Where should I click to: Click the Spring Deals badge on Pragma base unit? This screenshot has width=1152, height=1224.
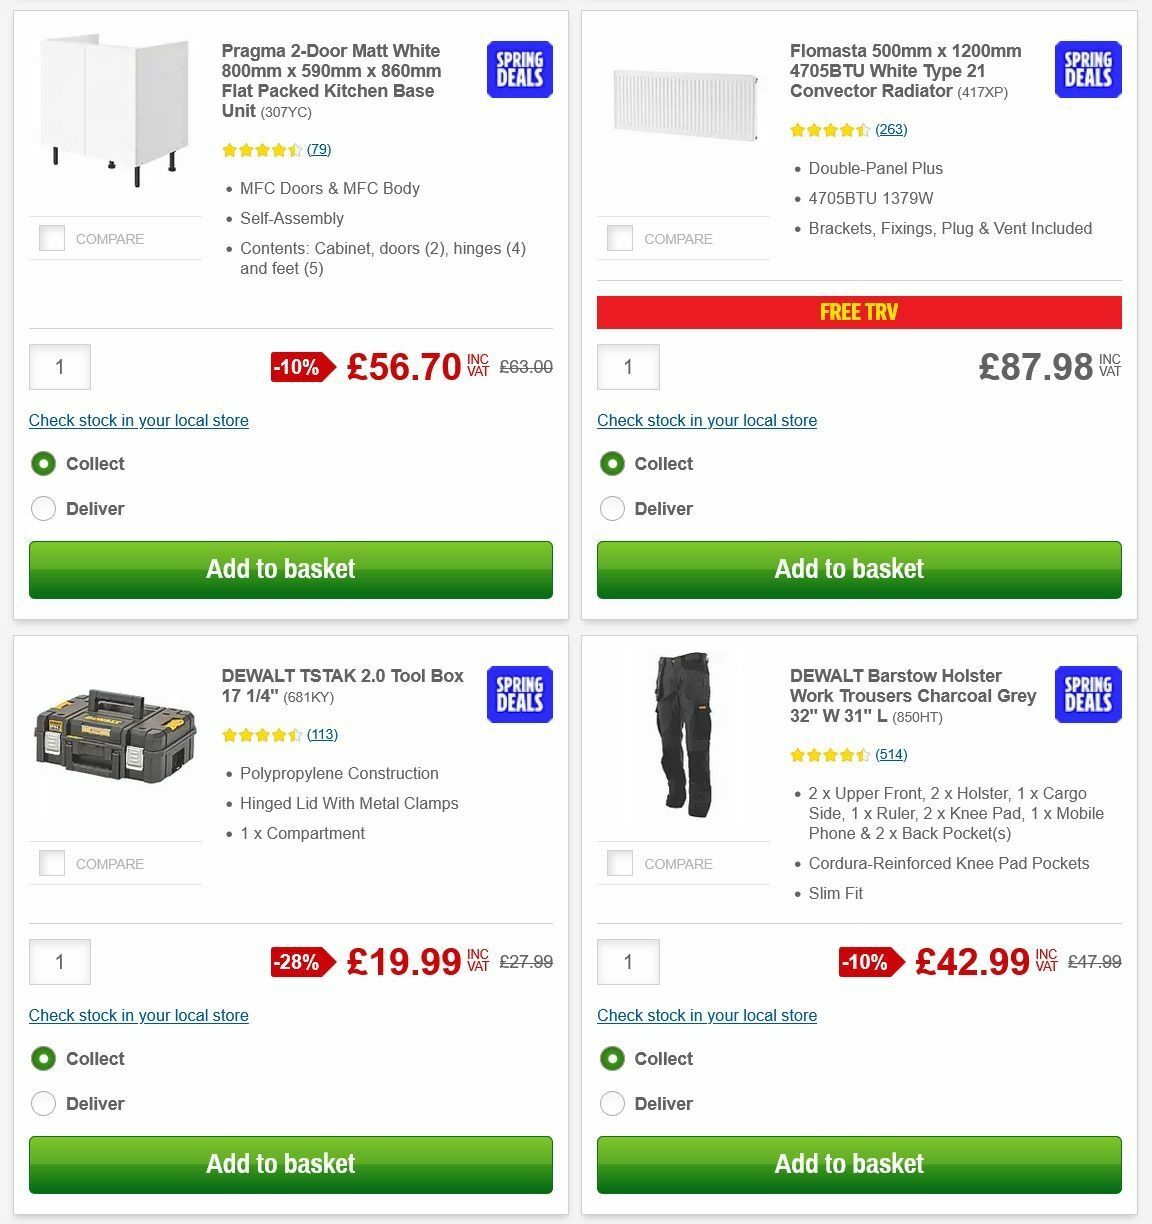[x=519, y=69]
